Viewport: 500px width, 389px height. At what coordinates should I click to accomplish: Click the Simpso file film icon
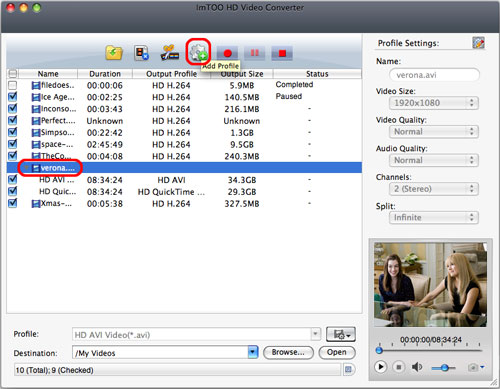click(36, 133)
